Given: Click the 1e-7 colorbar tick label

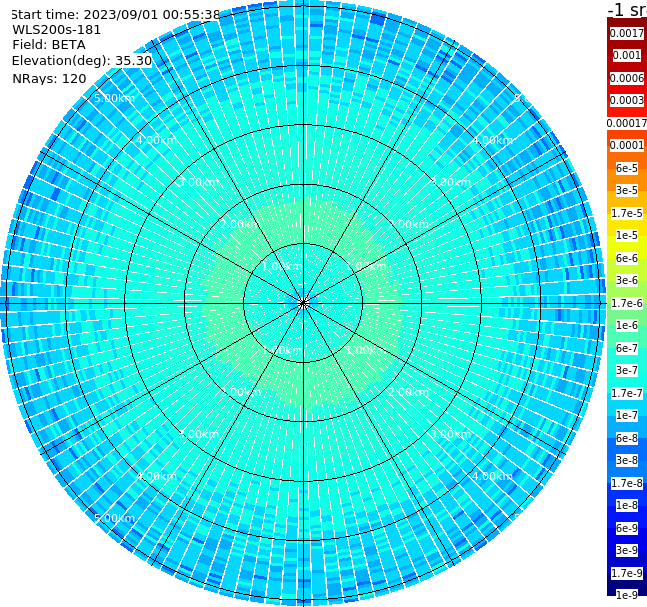Looking at the screenshot, I should (627, 415).
